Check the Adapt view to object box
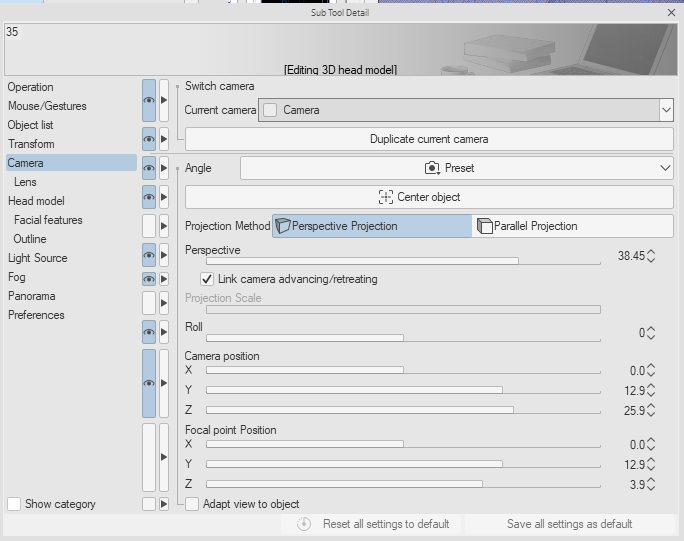684x541 pixels. 193,504
